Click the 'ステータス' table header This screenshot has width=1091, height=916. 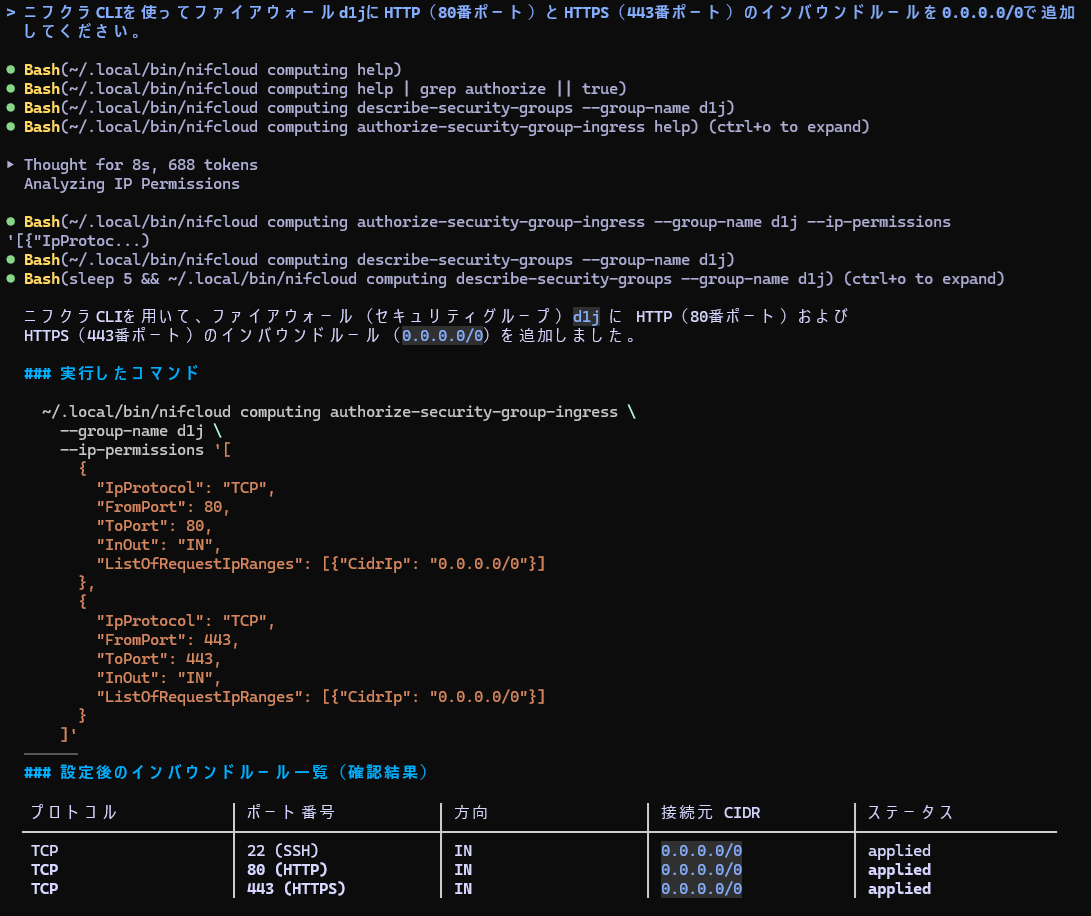coord(910,812)
